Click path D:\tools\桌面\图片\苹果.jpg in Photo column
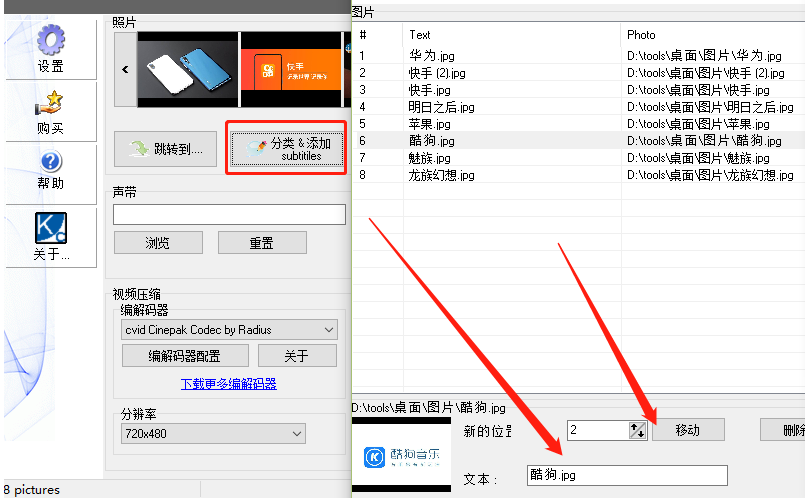The height and width of the screenshot is (498, 805). point(698,124)
